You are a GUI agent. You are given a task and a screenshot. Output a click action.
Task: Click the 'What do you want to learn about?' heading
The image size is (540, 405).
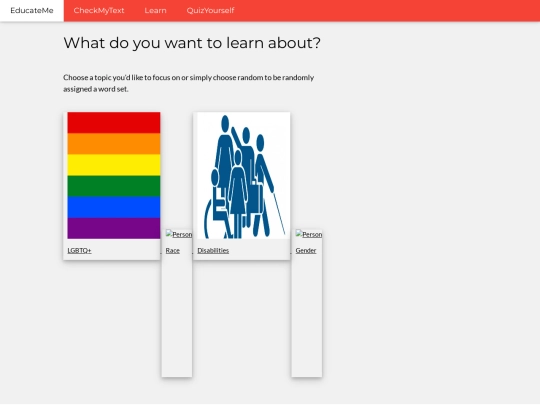point(192,43)
